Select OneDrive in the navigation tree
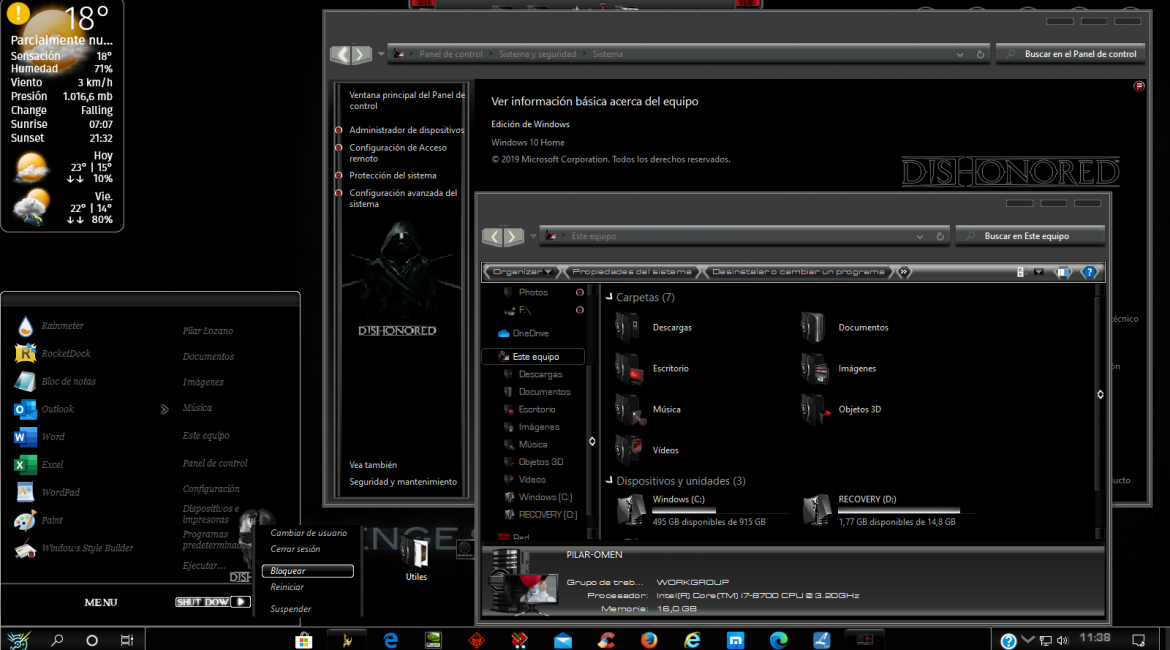The height and width of the screenshot is (650, 1170). [524, 334]
